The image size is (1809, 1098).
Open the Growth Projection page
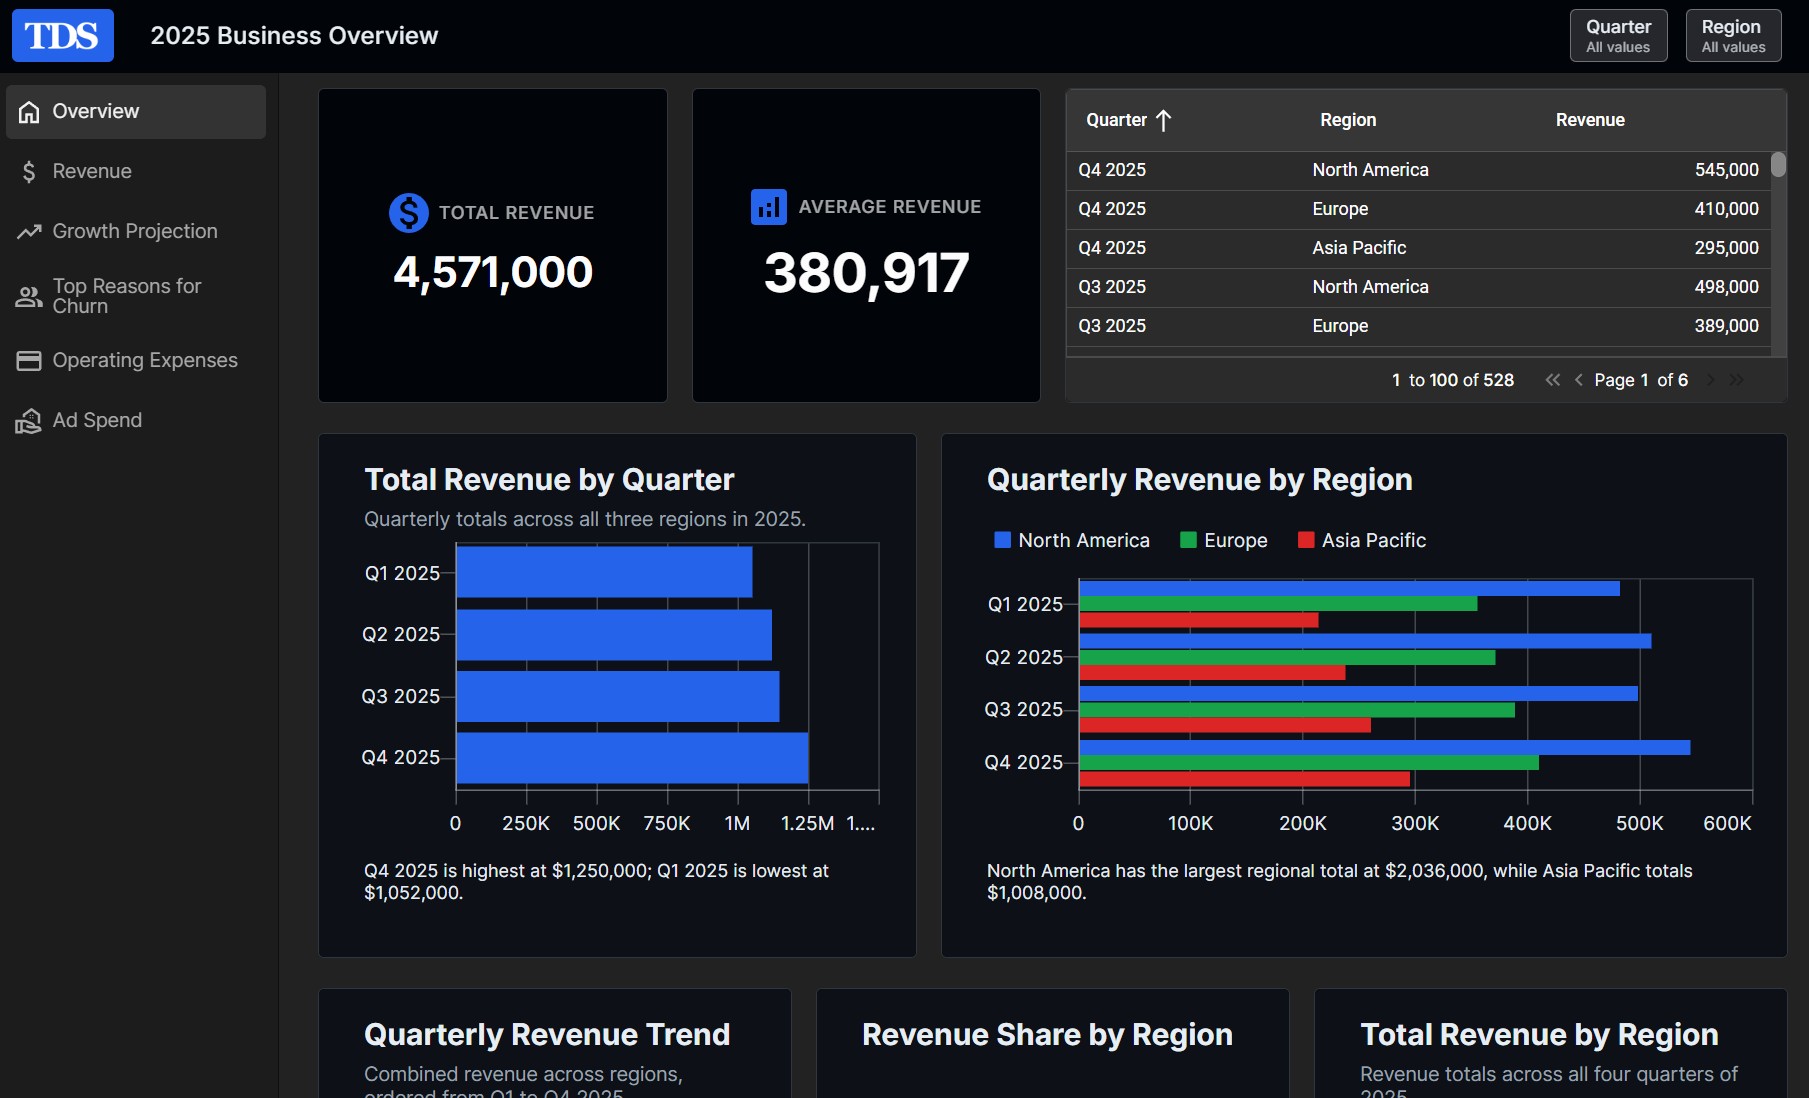click(136, 232)
